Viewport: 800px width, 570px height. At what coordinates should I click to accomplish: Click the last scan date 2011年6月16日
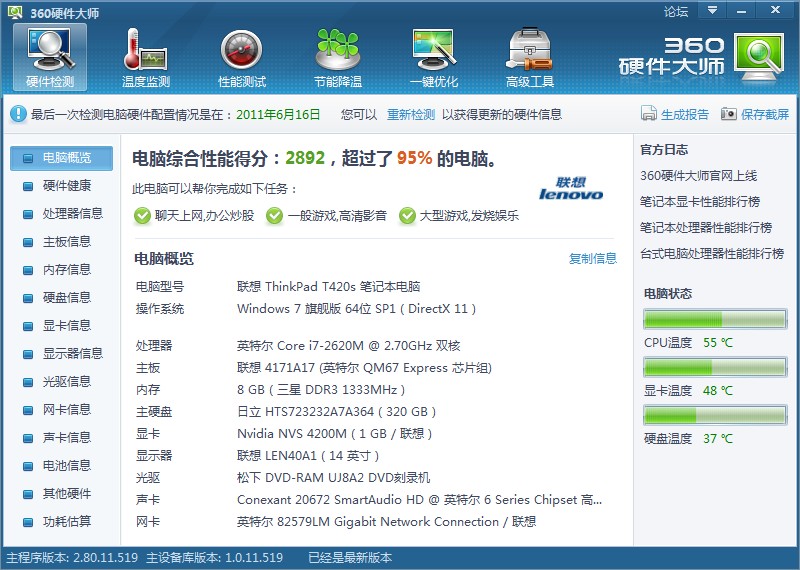[x=278, y=114]
